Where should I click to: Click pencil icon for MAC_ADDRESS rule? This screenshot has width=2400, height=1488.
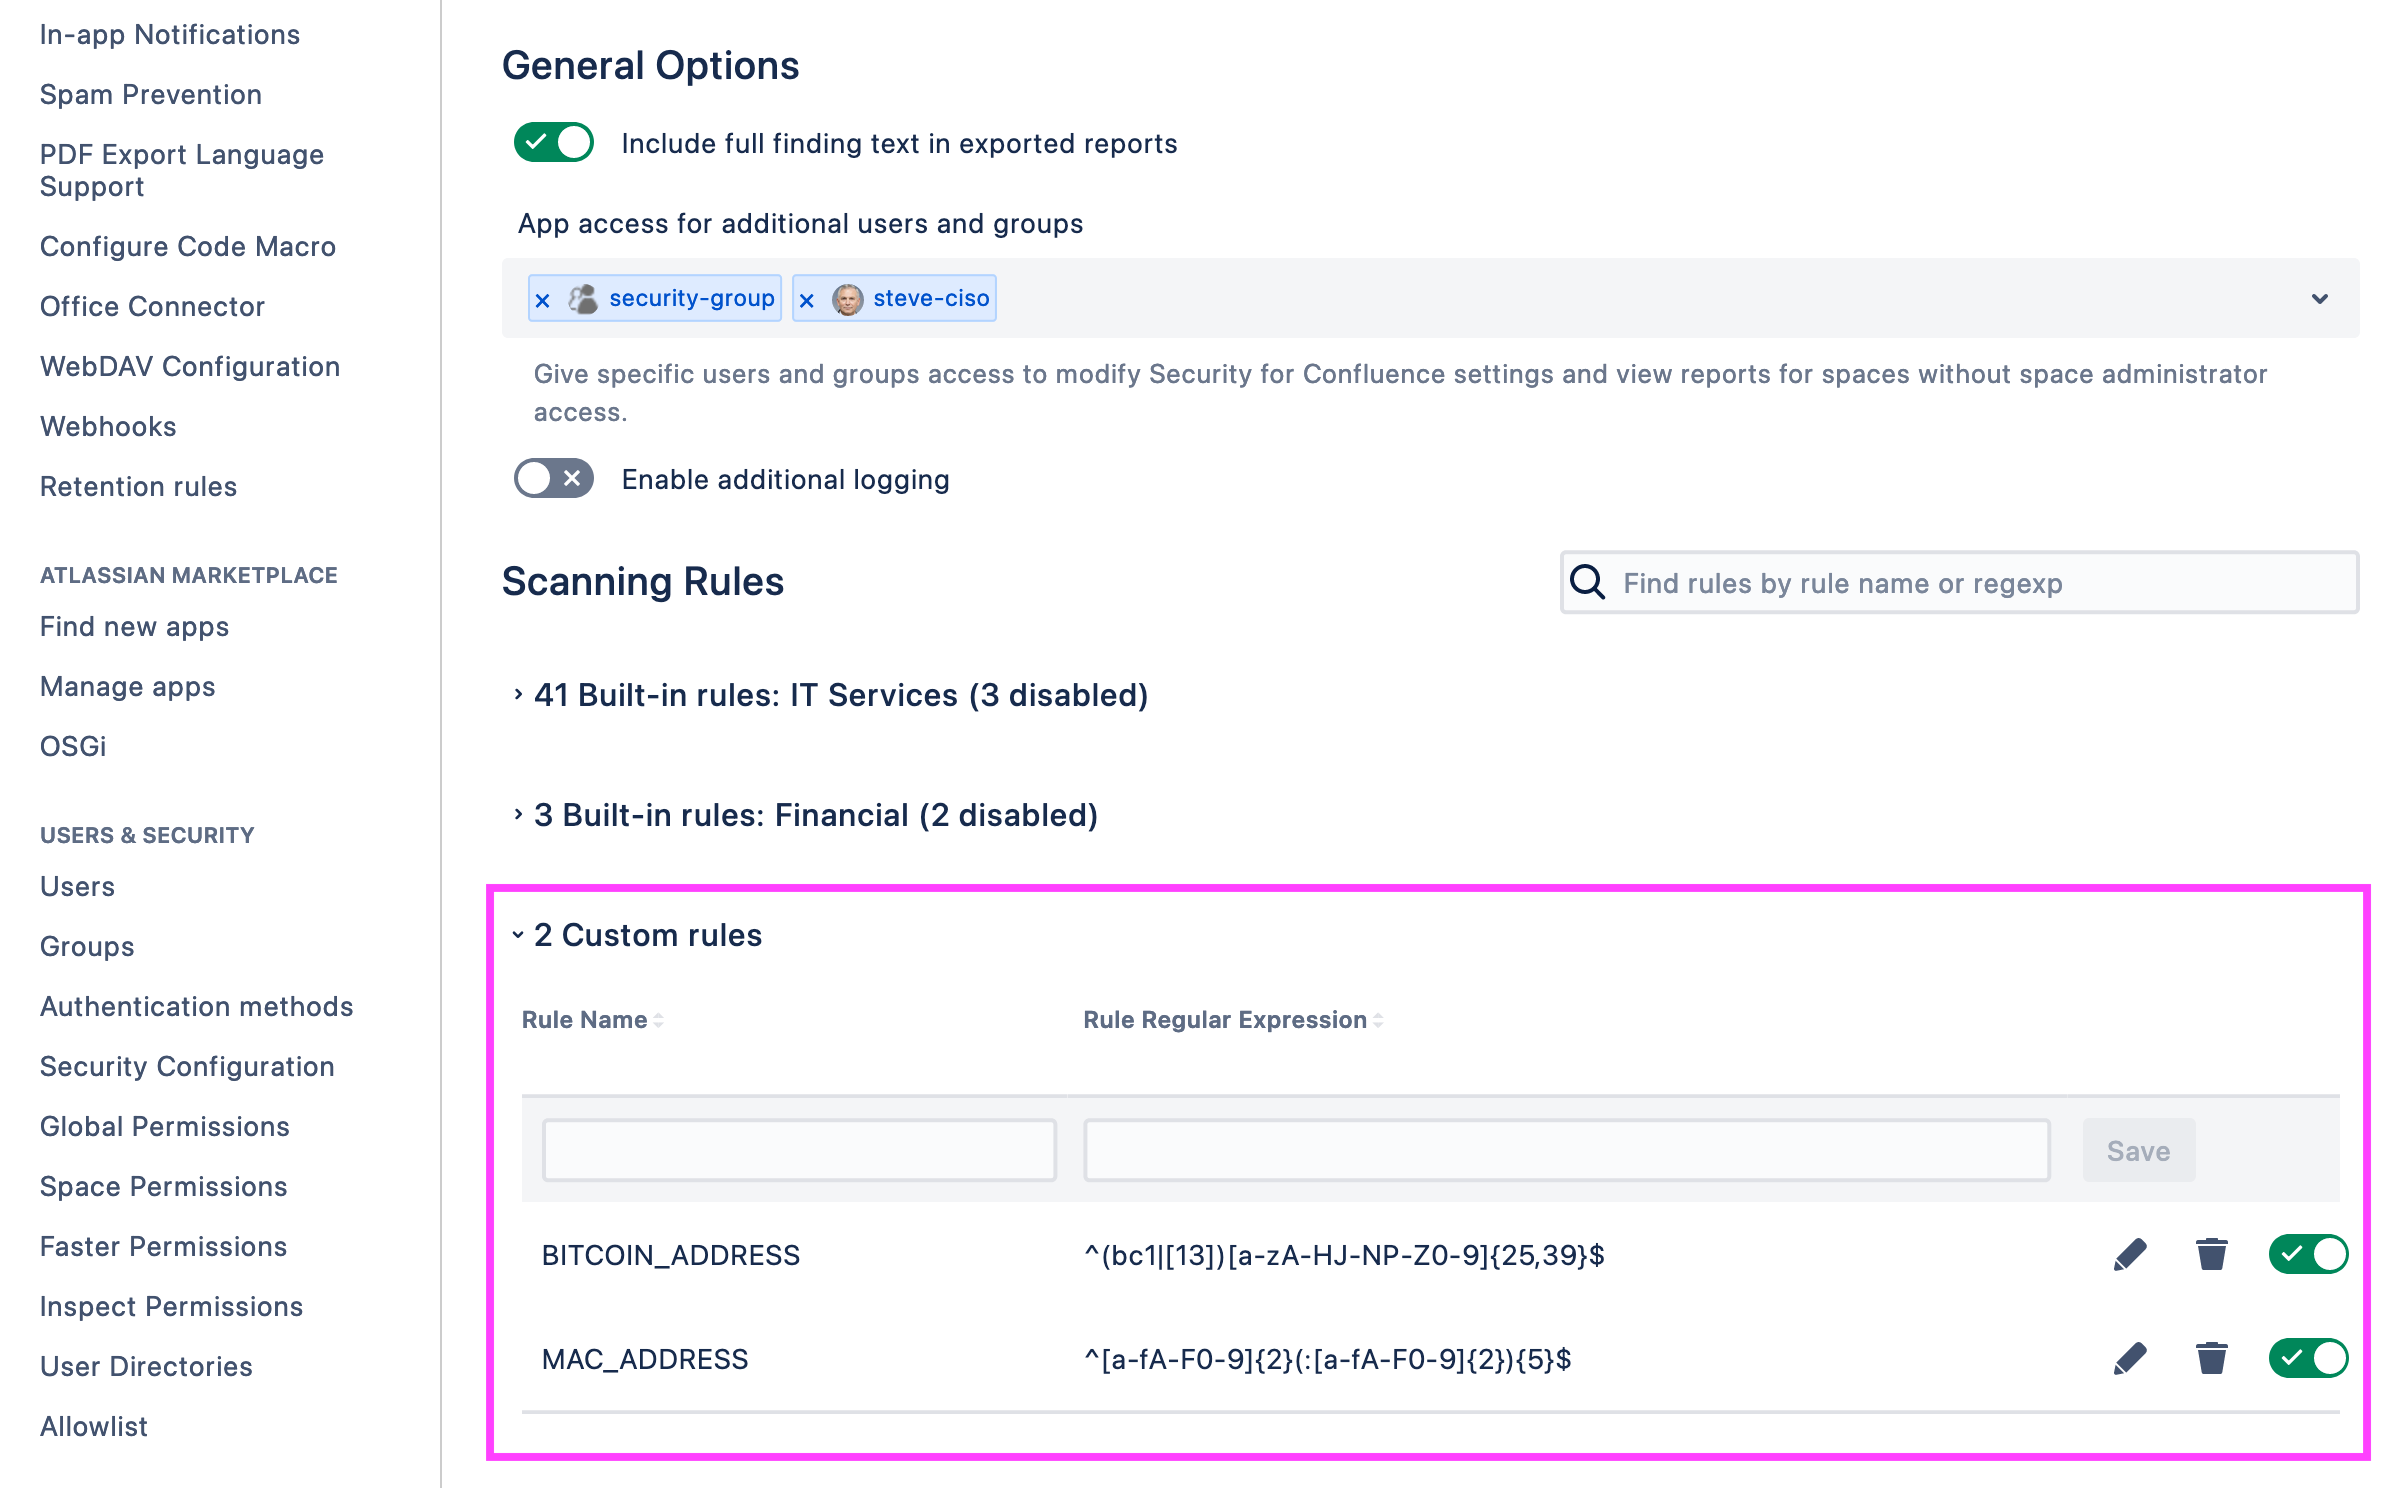click(x=2130, y=1358)
